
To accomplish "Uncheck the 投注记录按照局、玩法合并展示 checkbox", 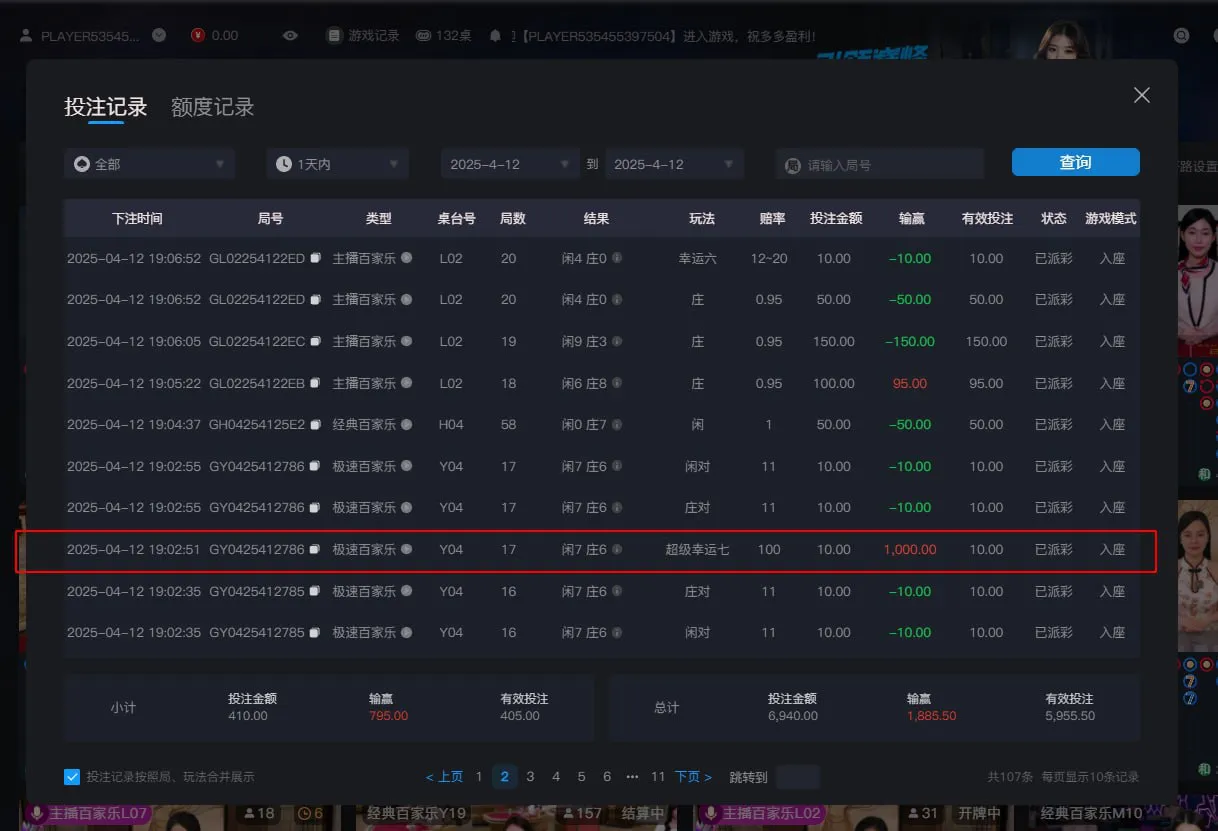I will point(71,776).
